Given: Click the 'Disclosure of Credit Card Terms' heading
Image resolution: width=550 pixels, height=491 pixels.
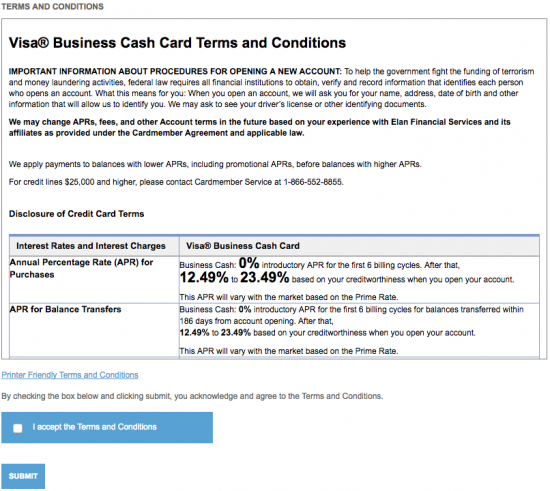Looking at the screenshot, I should click(76, 214).
